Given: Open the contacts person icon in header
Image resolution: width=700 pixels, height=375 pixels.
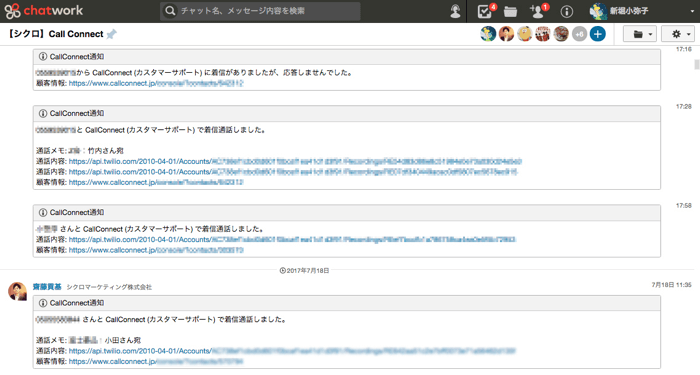Looking at the screenshot, I should tap(455, 11).
